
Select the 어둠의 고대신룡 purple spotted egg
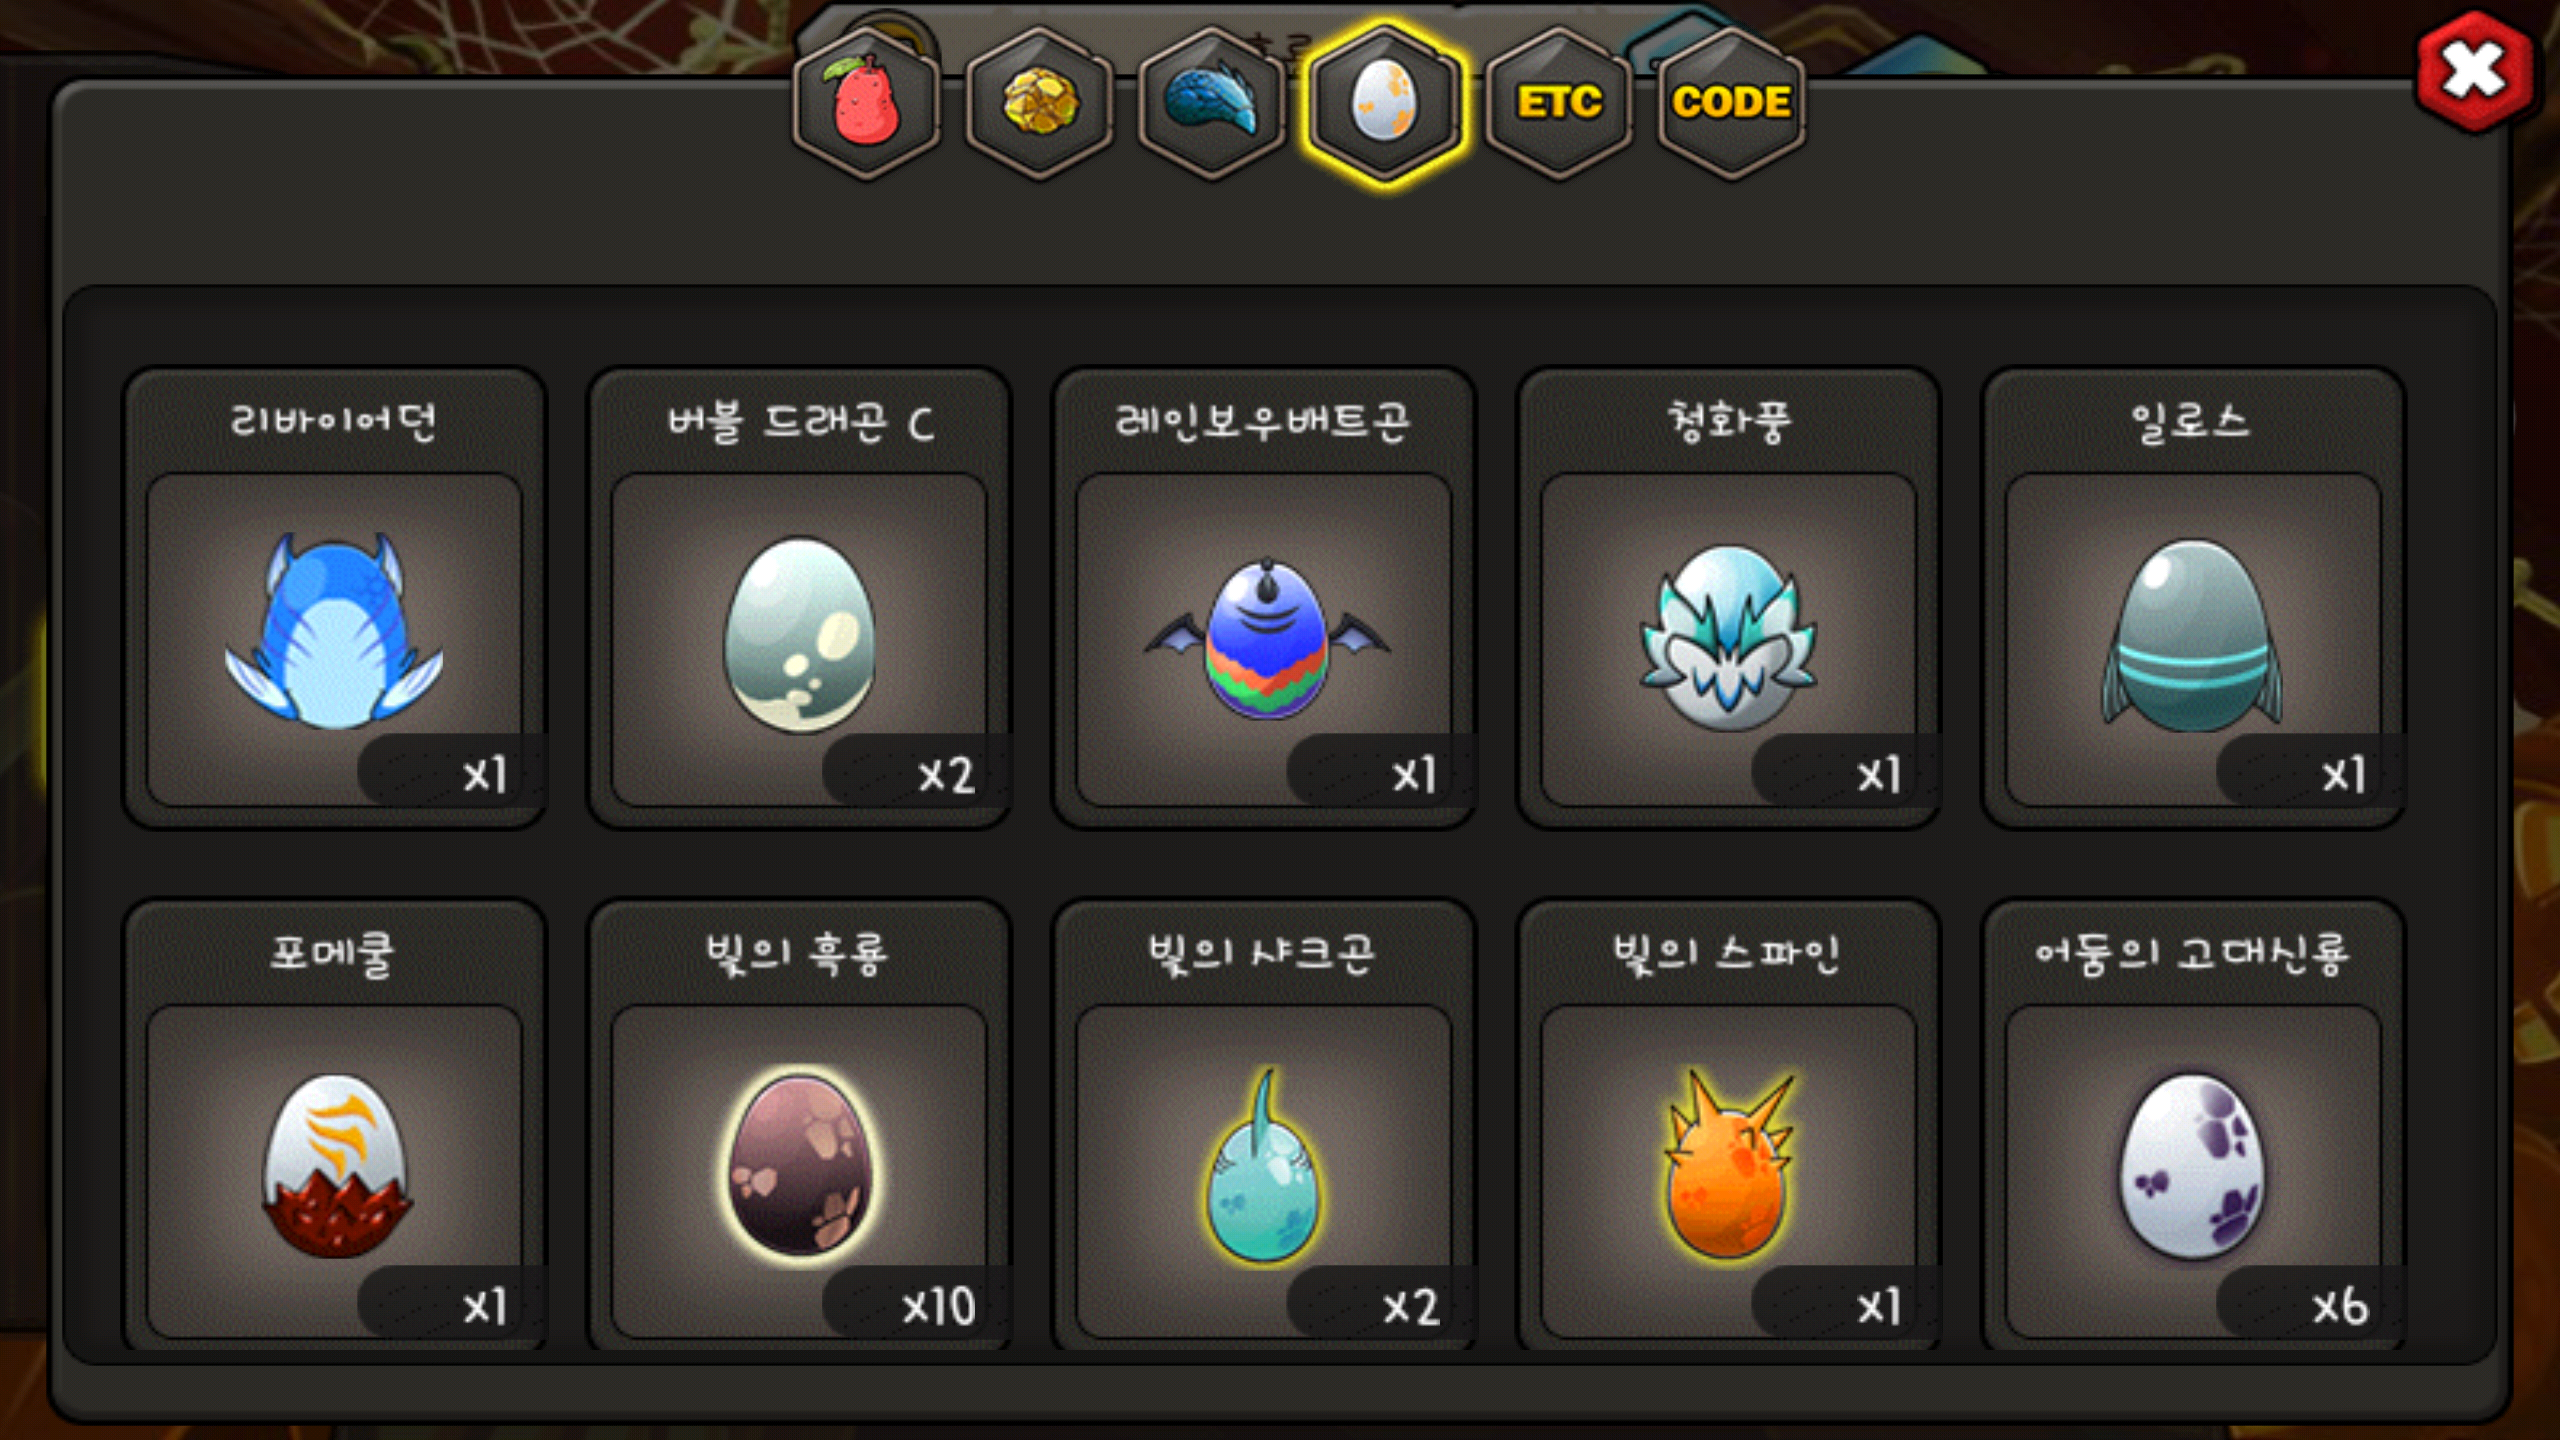2193,1172
